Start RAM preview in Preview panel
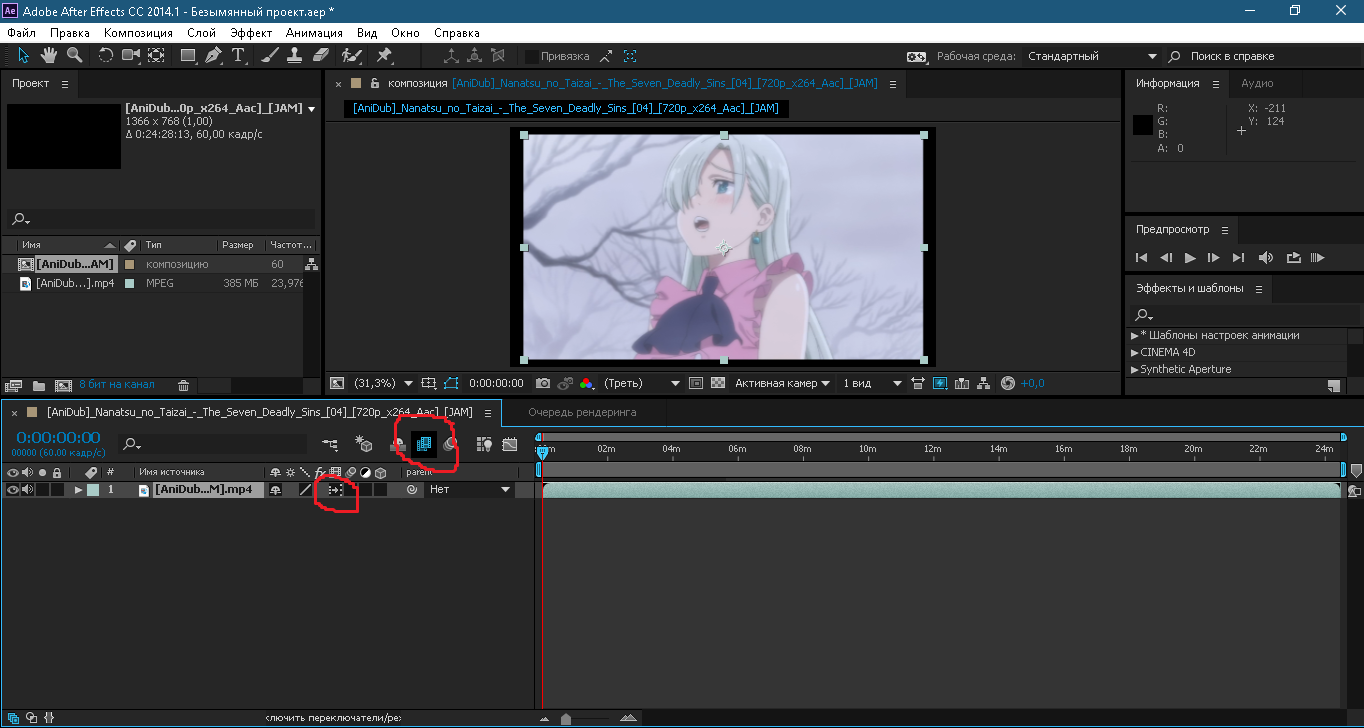The height and width of the screenshot is (728, 1364). pyautogui.click(x=1317, y=257)
